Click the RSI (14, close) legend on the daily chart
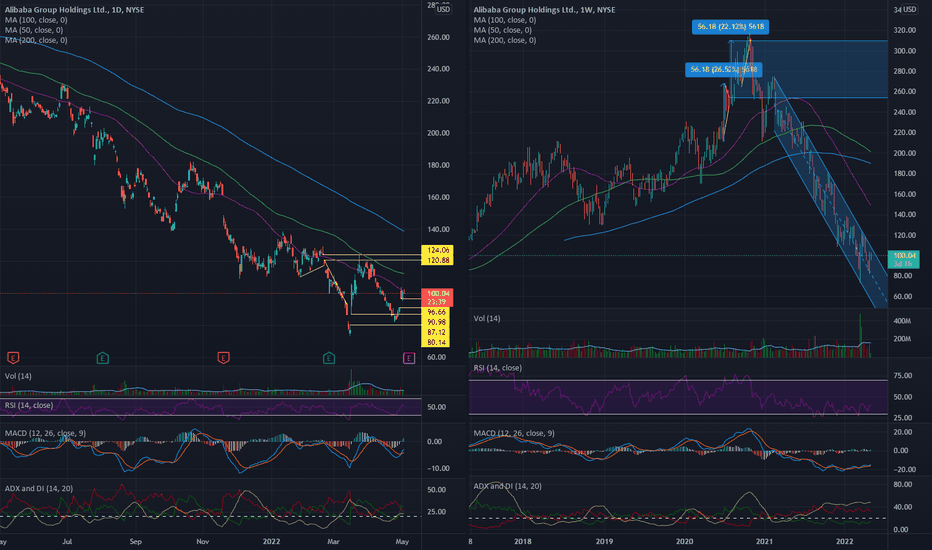The image size is (932, 550). pyautogui.click(x=29, y=405)
